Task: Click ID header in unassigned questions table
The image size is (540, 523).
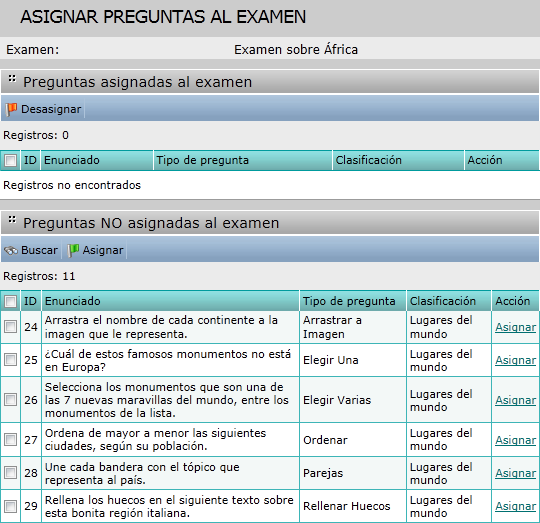Action: (x=30, y=301)
